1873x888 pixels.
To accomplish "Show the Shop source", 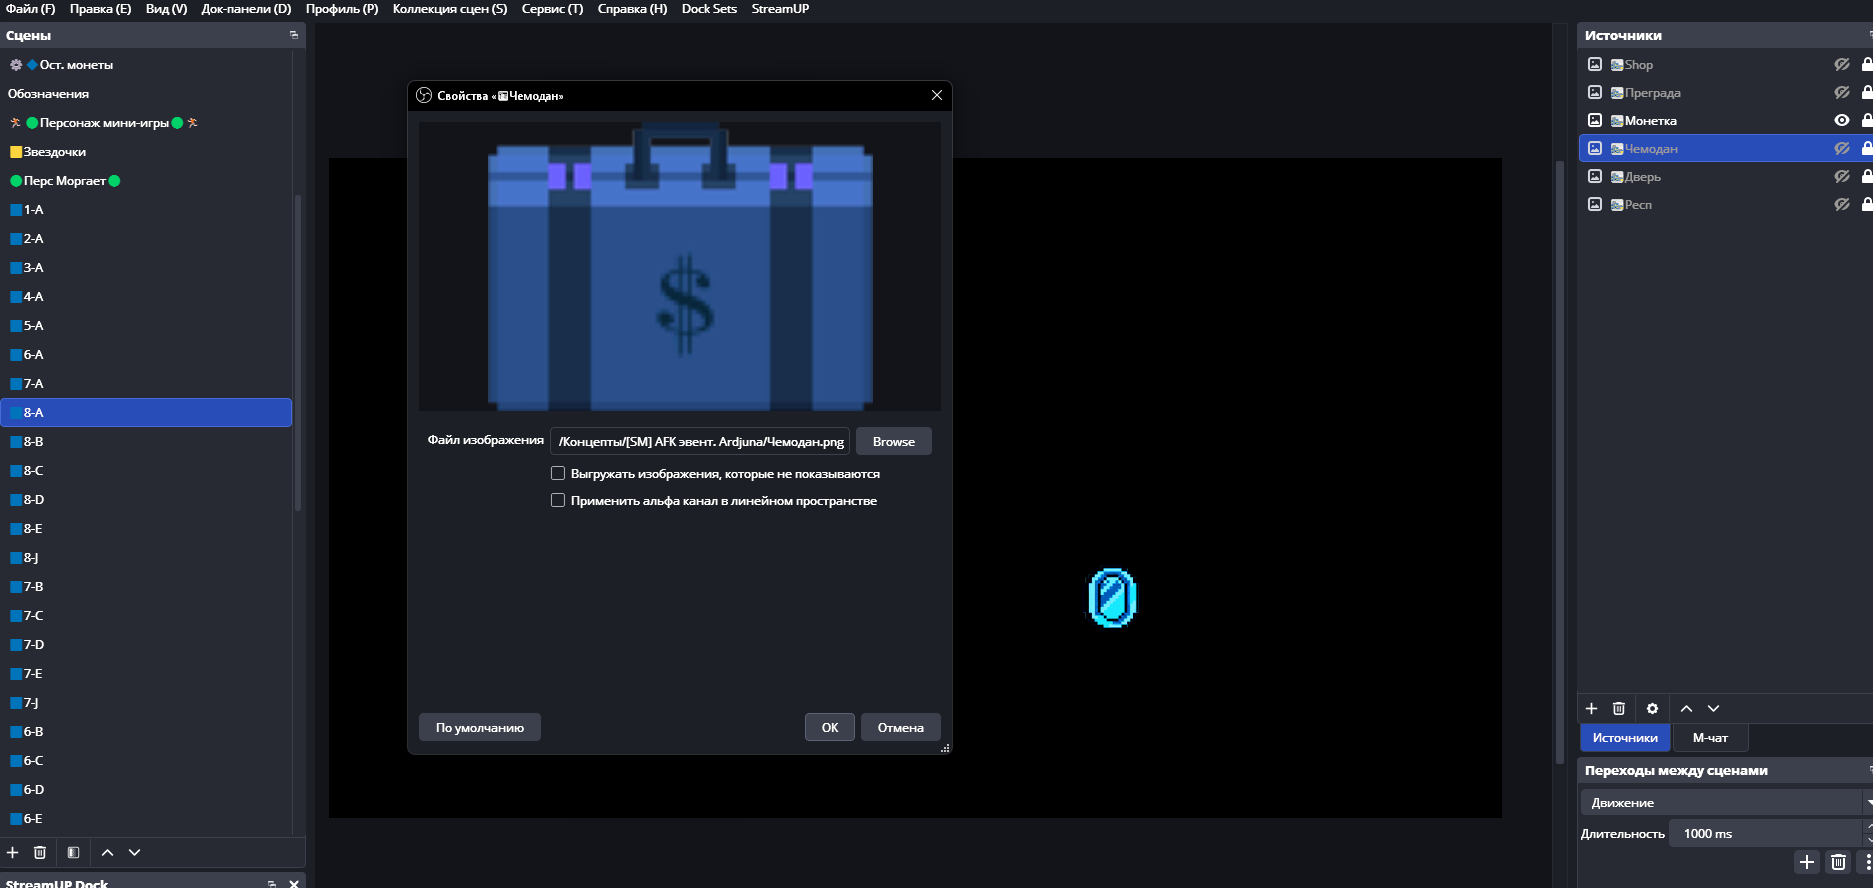I will tap(1841, 64).
